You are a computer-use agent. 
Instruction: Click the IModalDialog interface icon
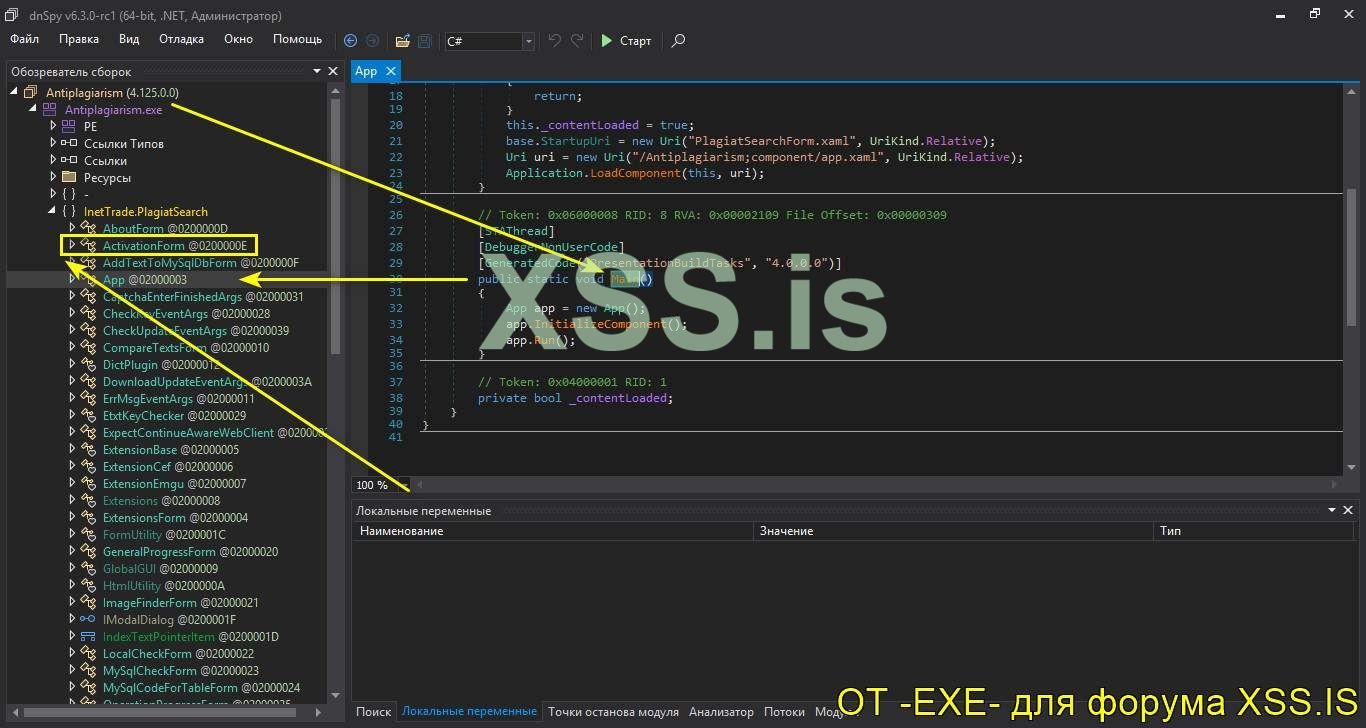(x=88, y=620)
